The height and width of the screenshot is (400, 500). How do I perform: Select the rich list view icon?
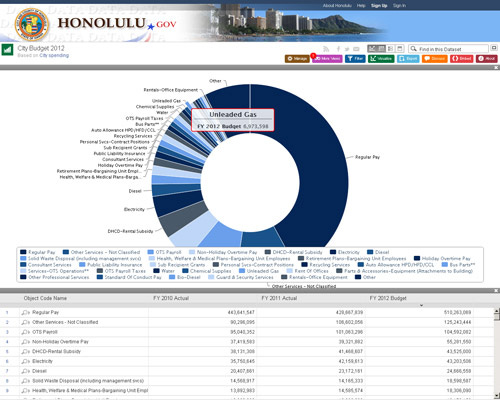click(390, 49)
